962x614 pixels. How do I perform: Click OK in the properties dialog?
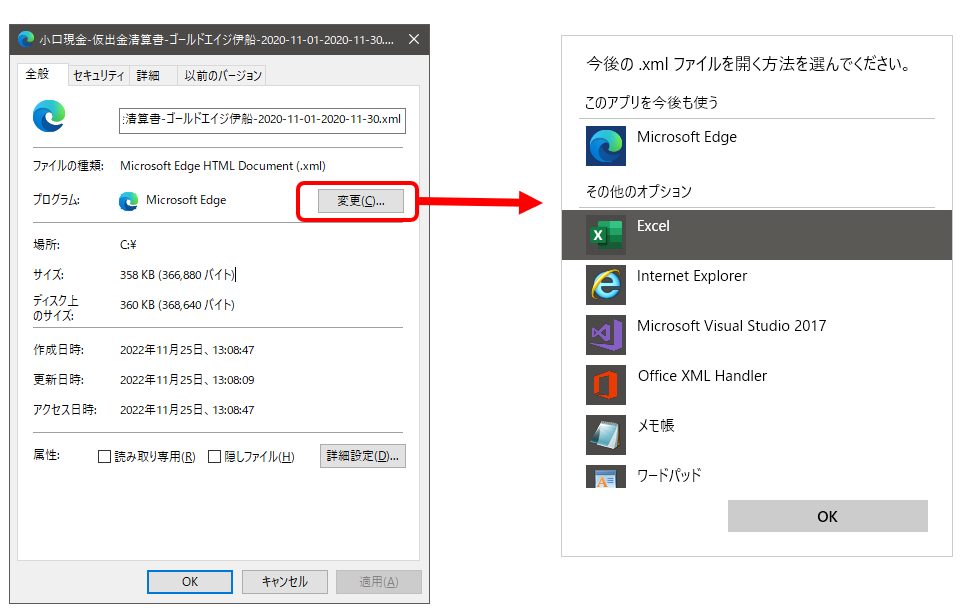(x=189, y=582)
